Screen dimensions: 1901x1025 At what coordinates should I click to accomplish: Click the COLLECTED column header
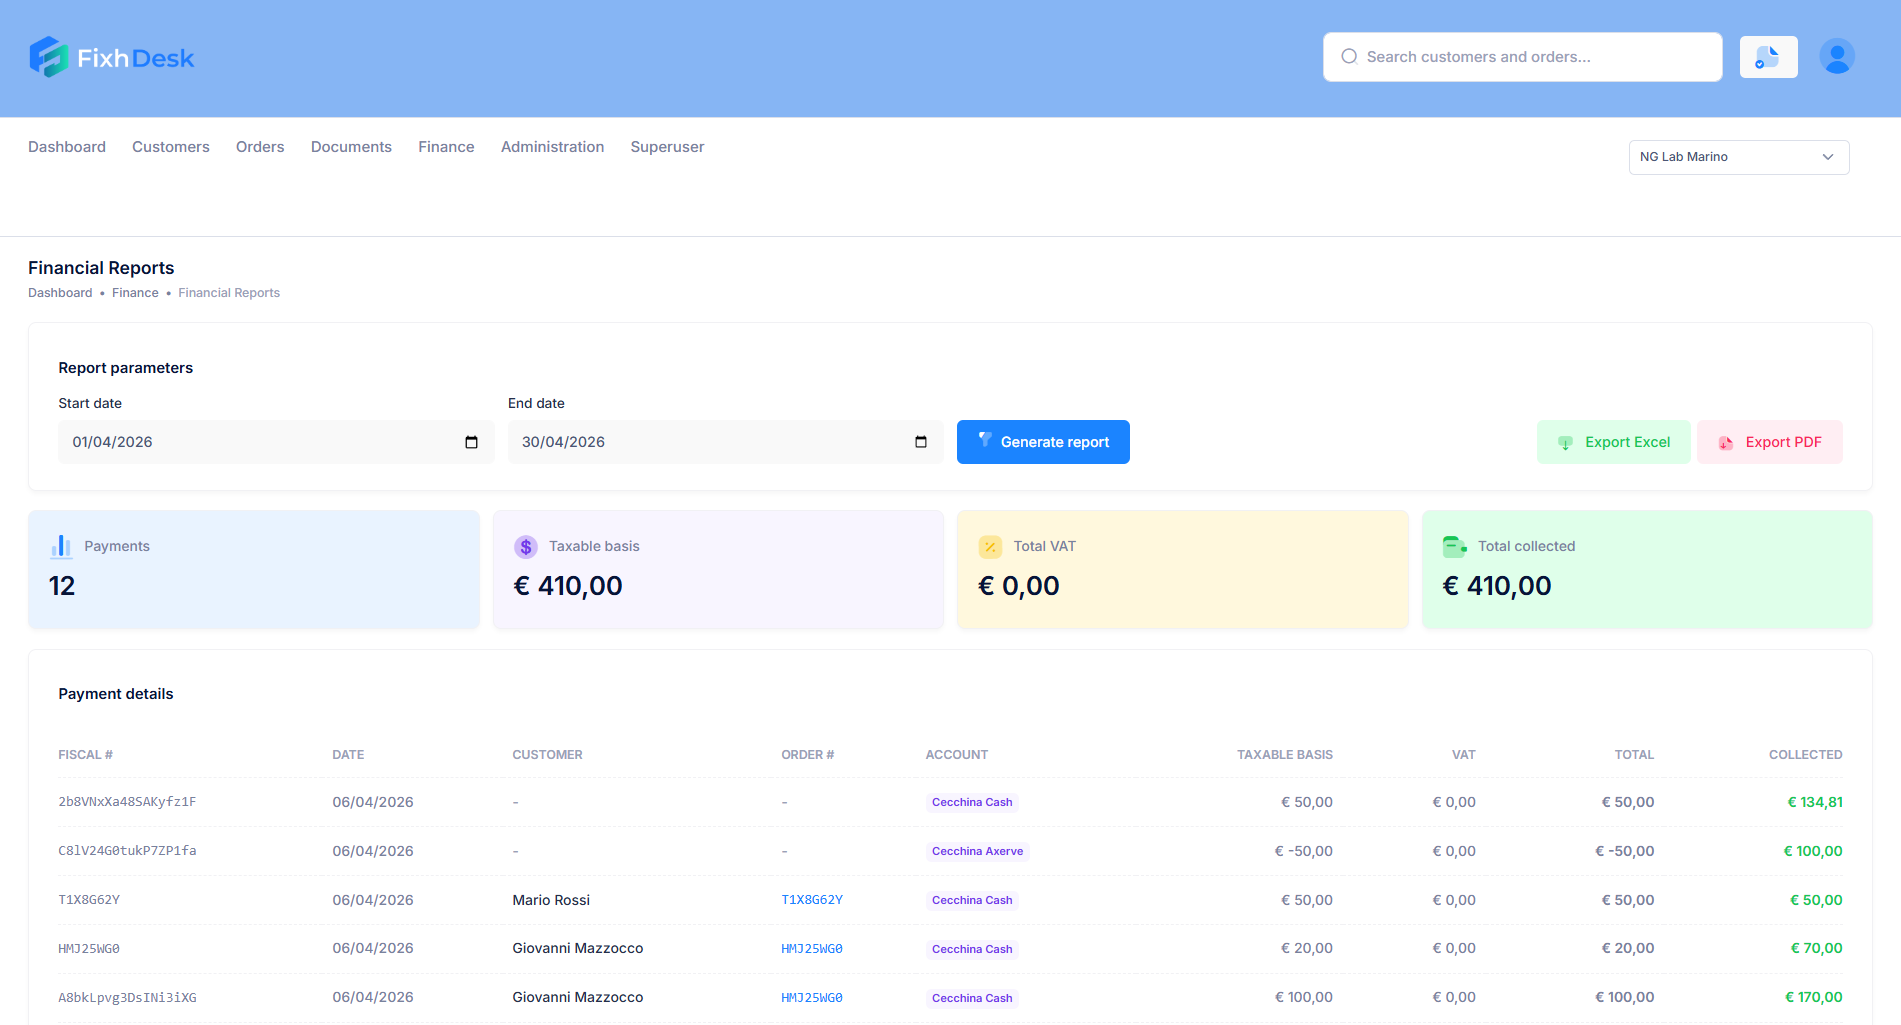pyautogui.click(x=1805, y=755)
